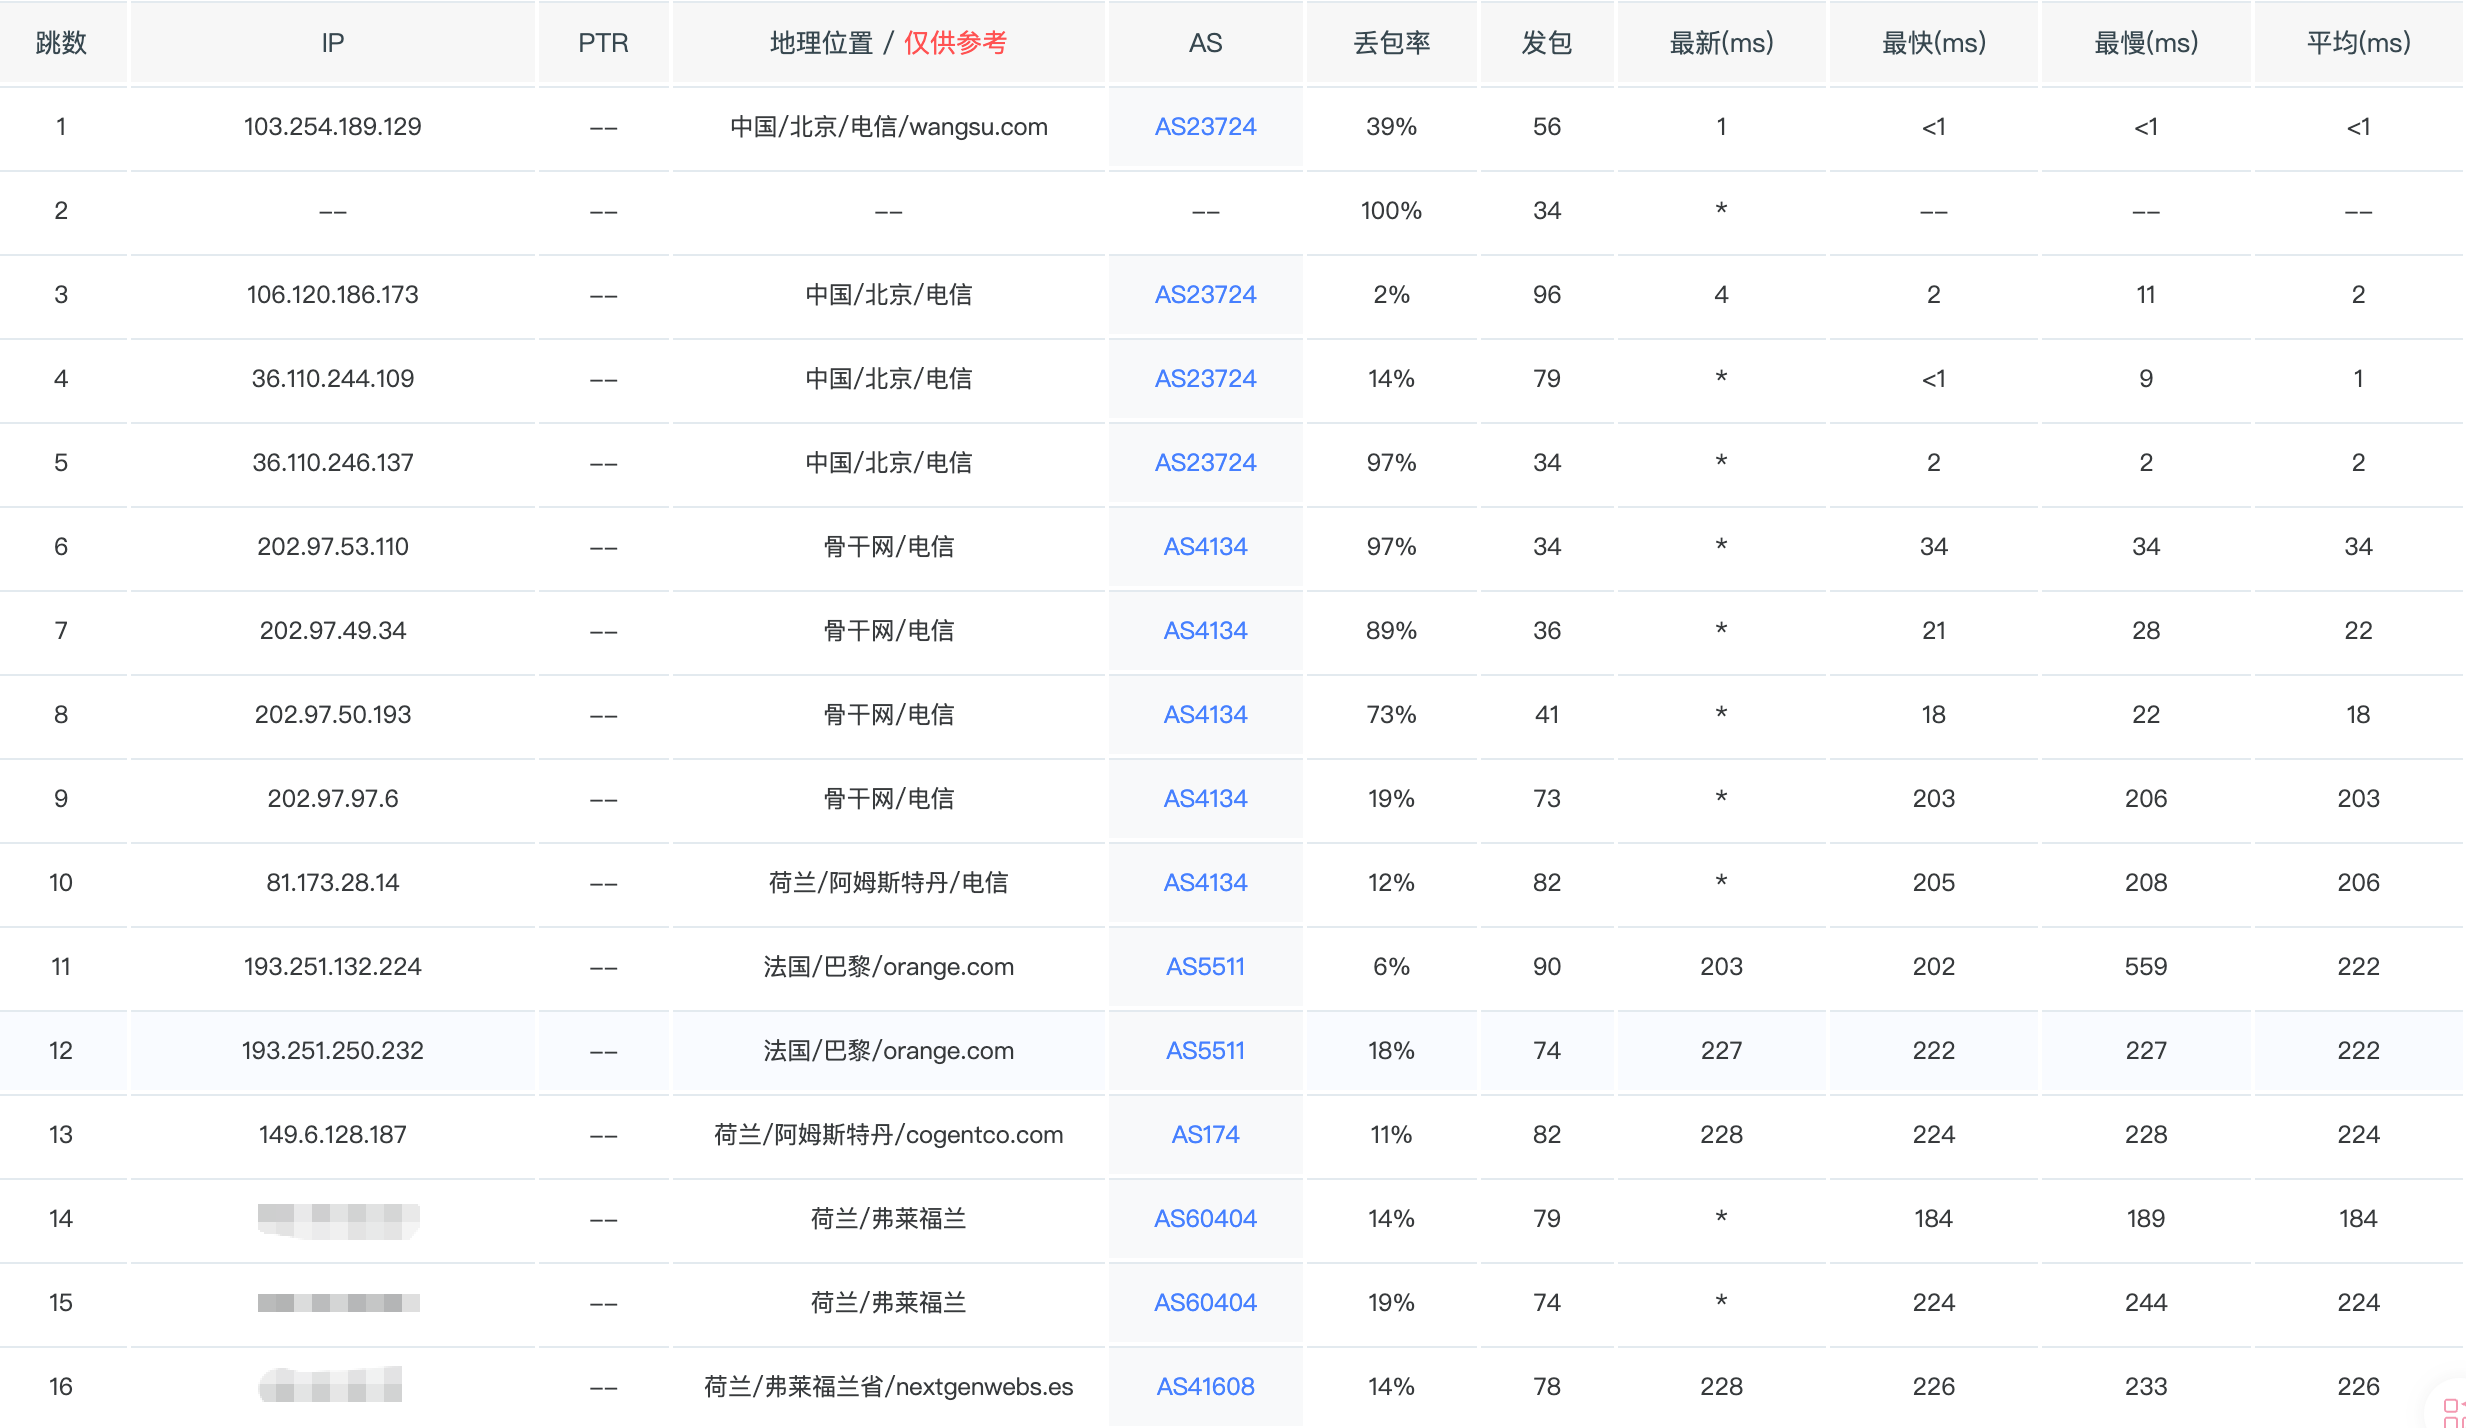Click the AS41608 link

pos(1205,1387)
